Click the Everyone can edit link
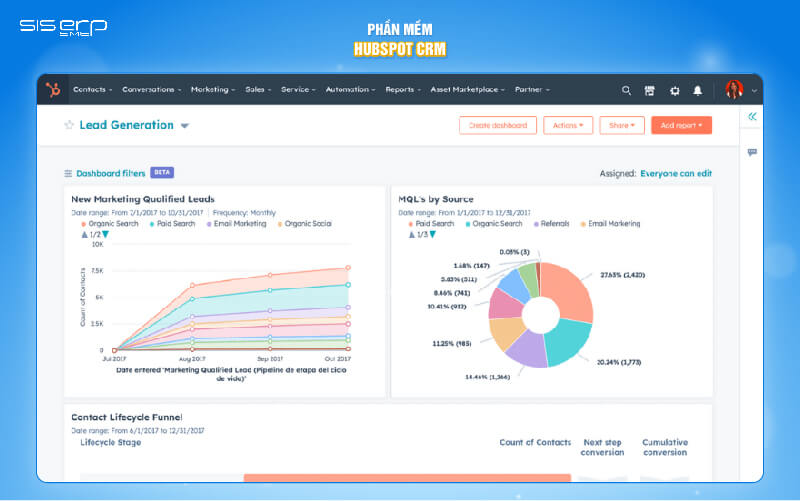 (676, 173)
